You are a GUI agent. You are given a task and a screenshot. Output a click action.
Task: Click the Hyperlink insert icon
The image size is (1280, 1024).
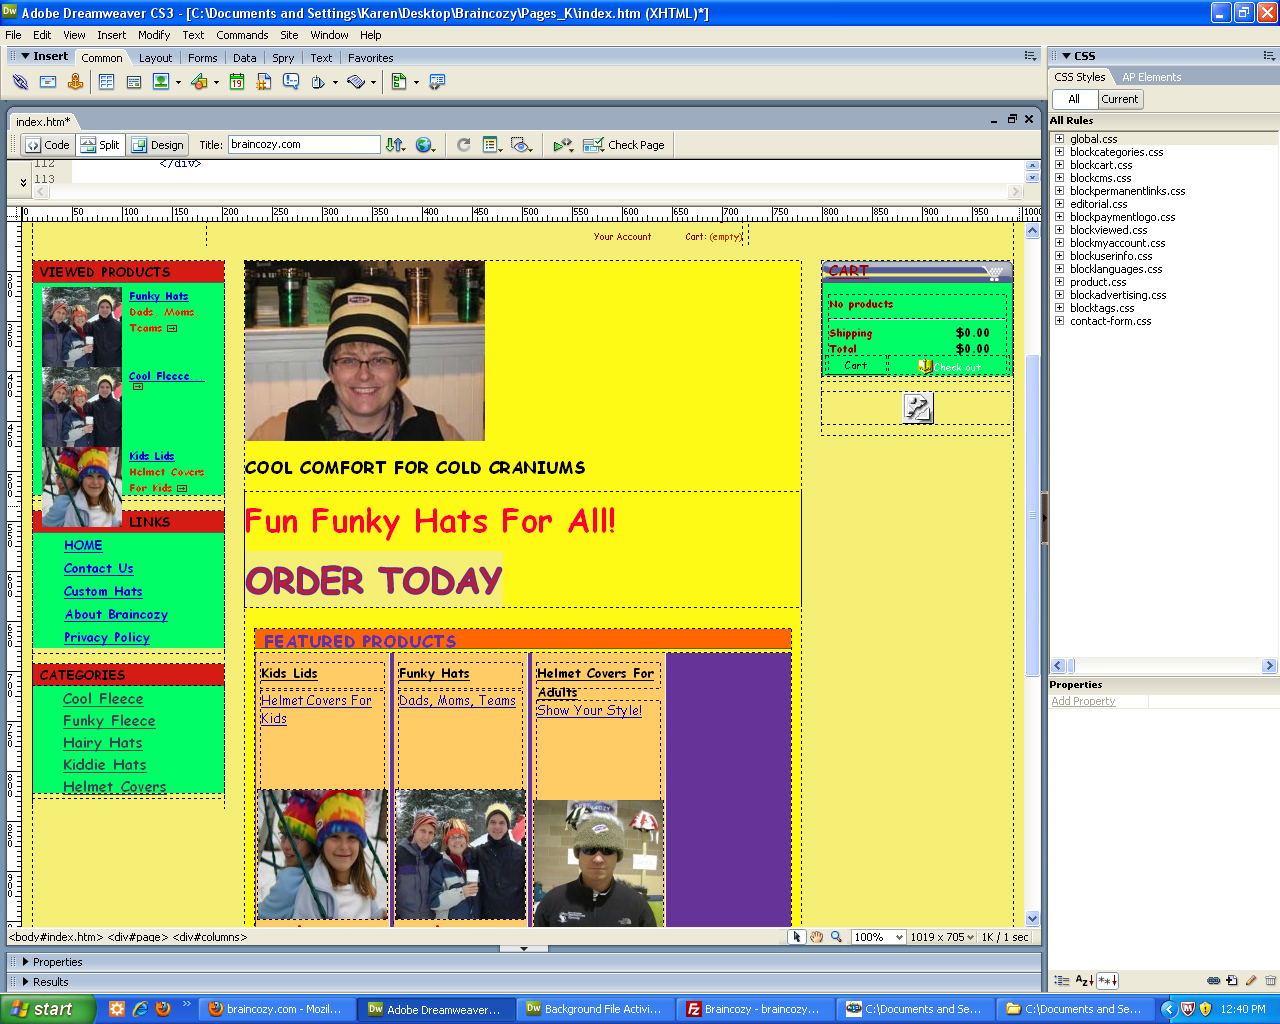20,82
